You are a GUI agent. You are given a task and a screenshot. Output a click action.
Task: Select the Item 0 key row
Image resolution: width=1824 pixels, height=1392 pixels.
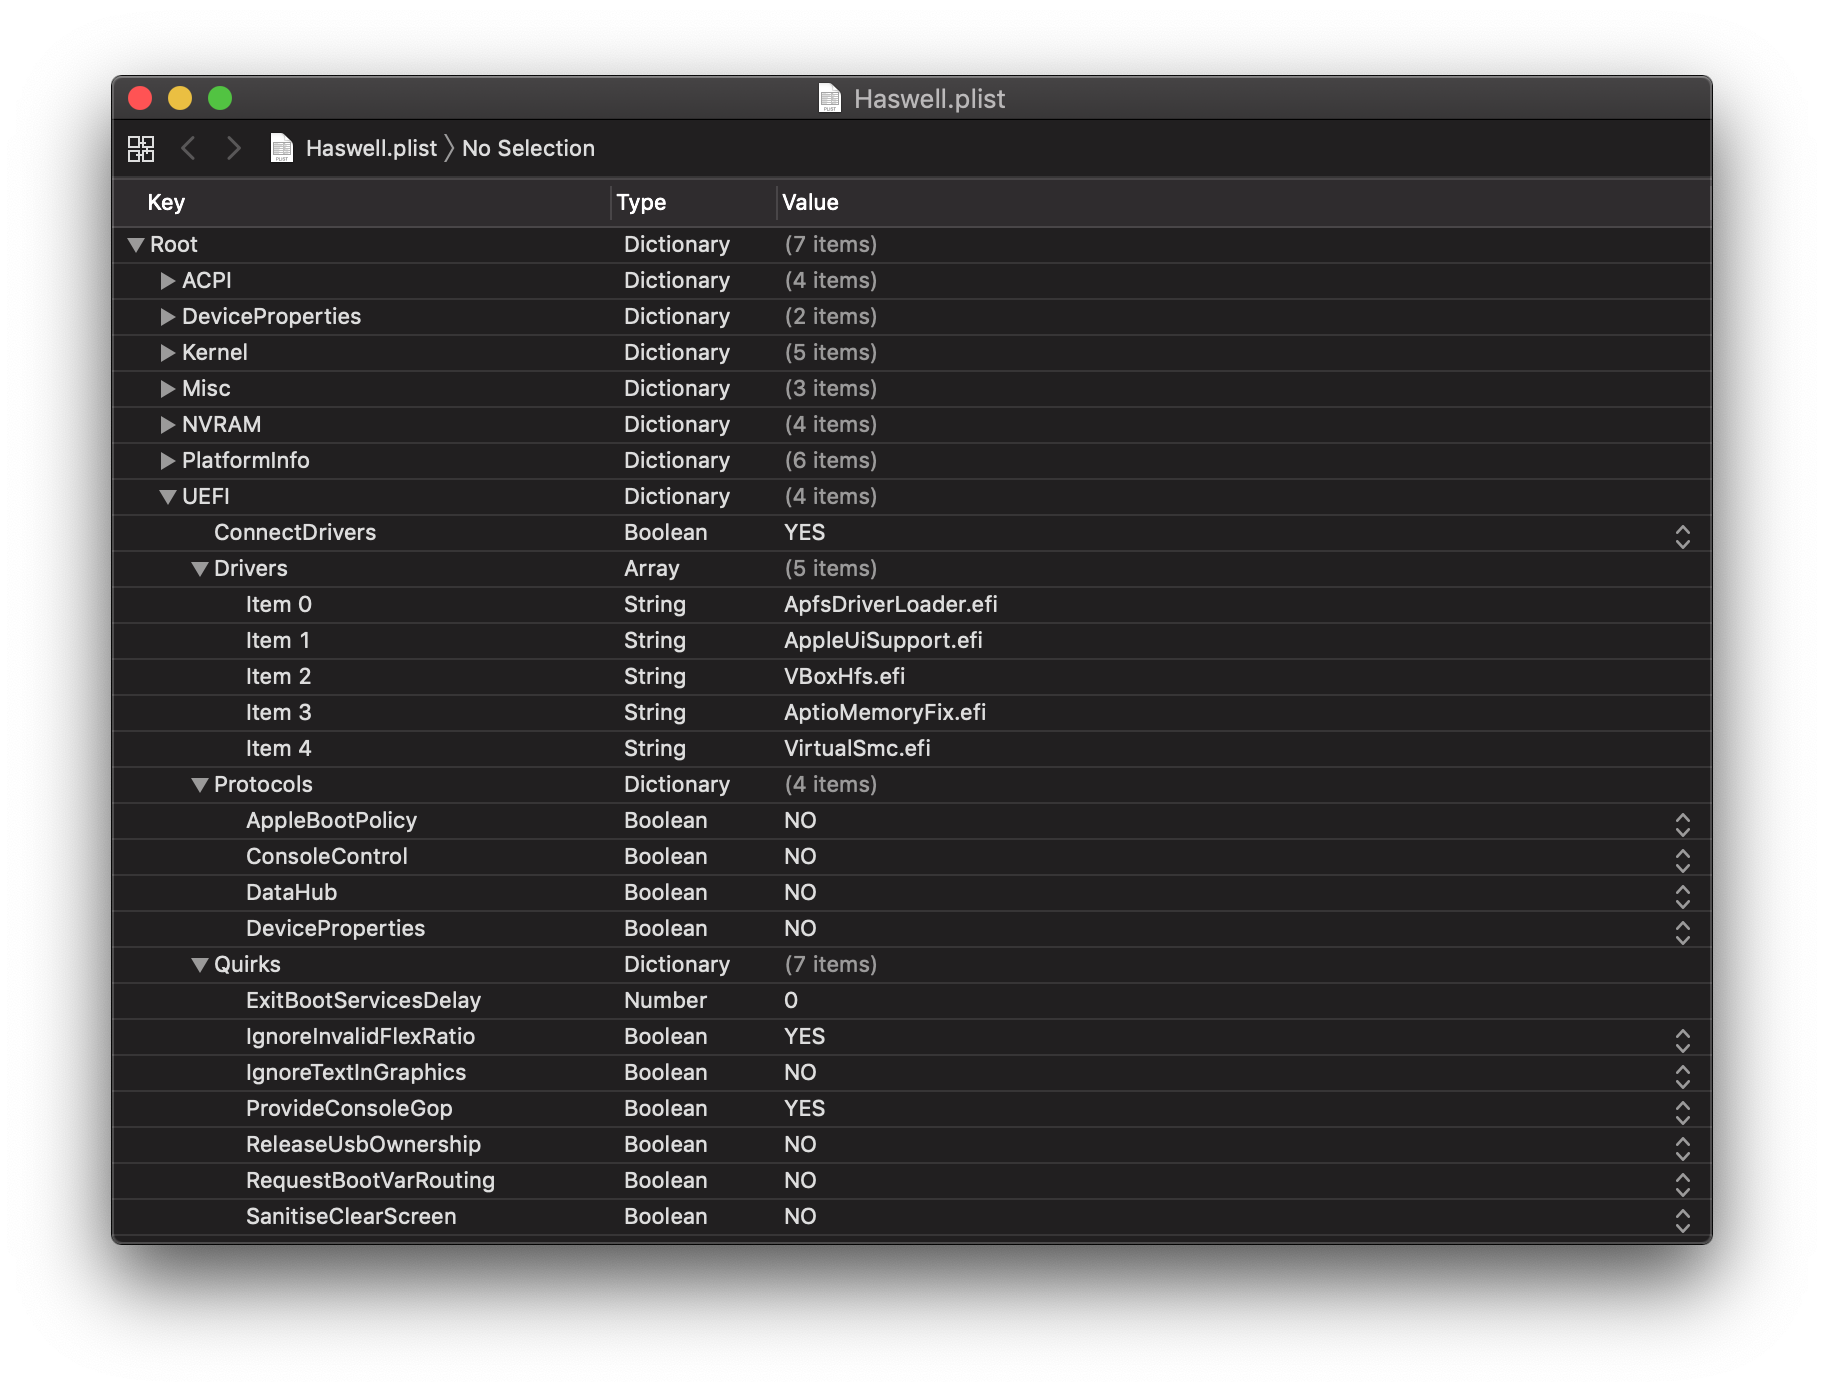(x=279, y=605)
